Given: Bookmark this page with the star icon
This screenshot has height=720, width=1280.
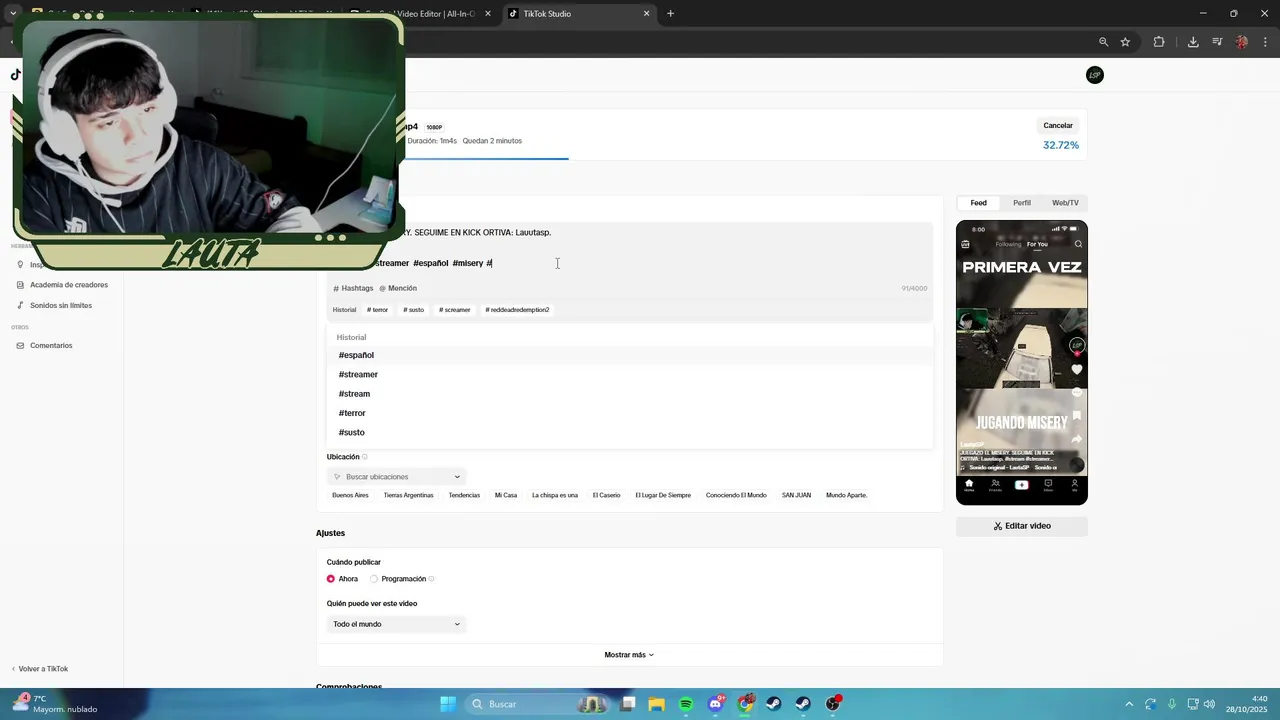Looking at the screenshot, I should (1125, 42).
